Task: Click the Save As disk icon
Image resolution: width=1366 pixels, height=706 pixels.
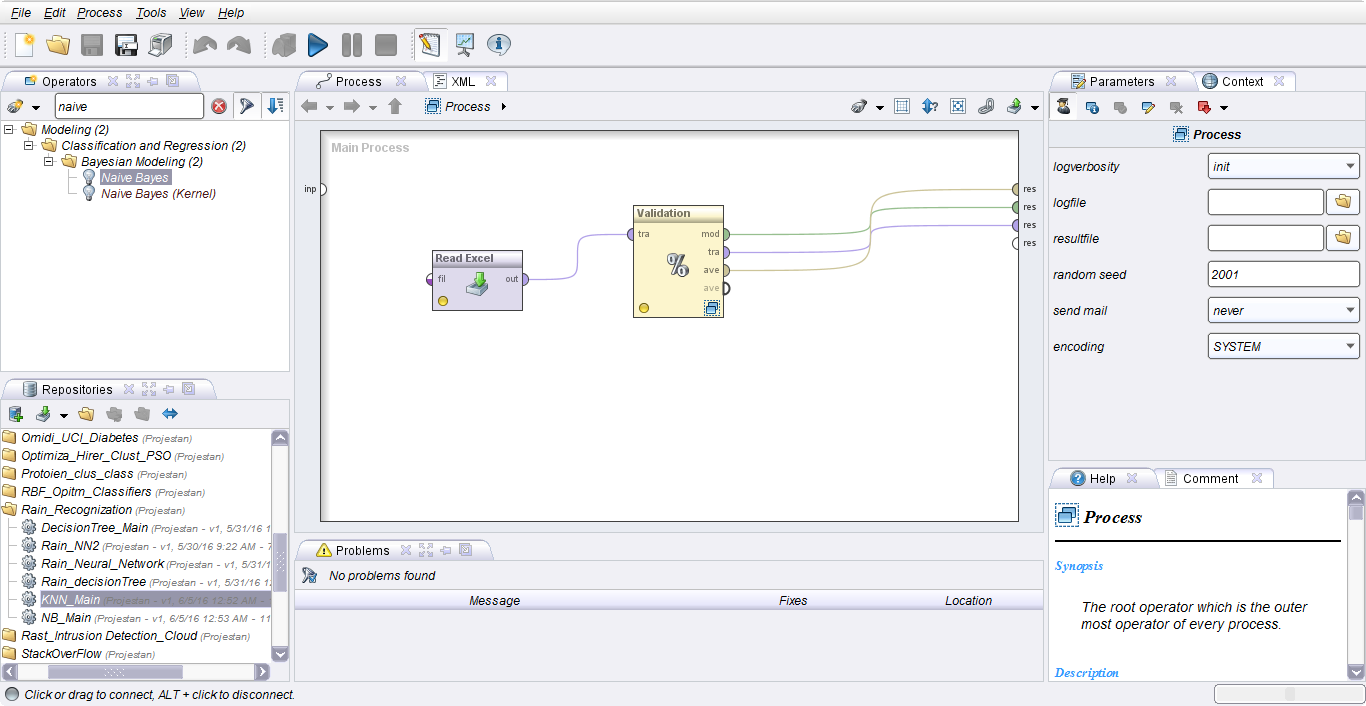Action: click(x=126, y=45)
